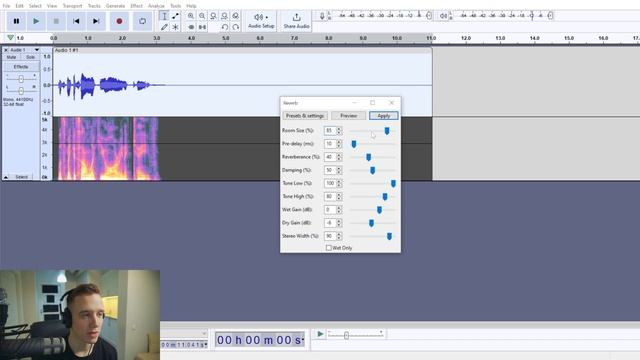Click the Reverb Preview button
The width and height of the screenshot is (640, 360).
pyautogui.click(x=349, y=116)
